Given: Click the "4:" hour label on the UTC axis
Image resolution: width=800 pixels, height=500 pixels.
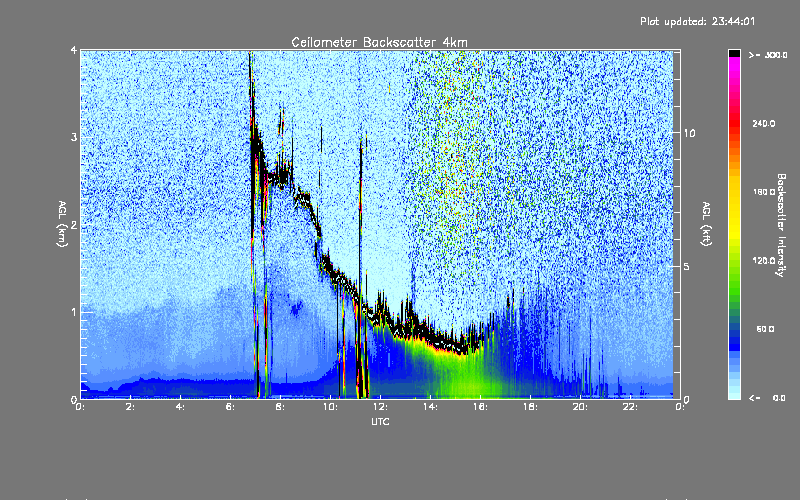Looking at the screenshot, I should click(x=180, y=407).
